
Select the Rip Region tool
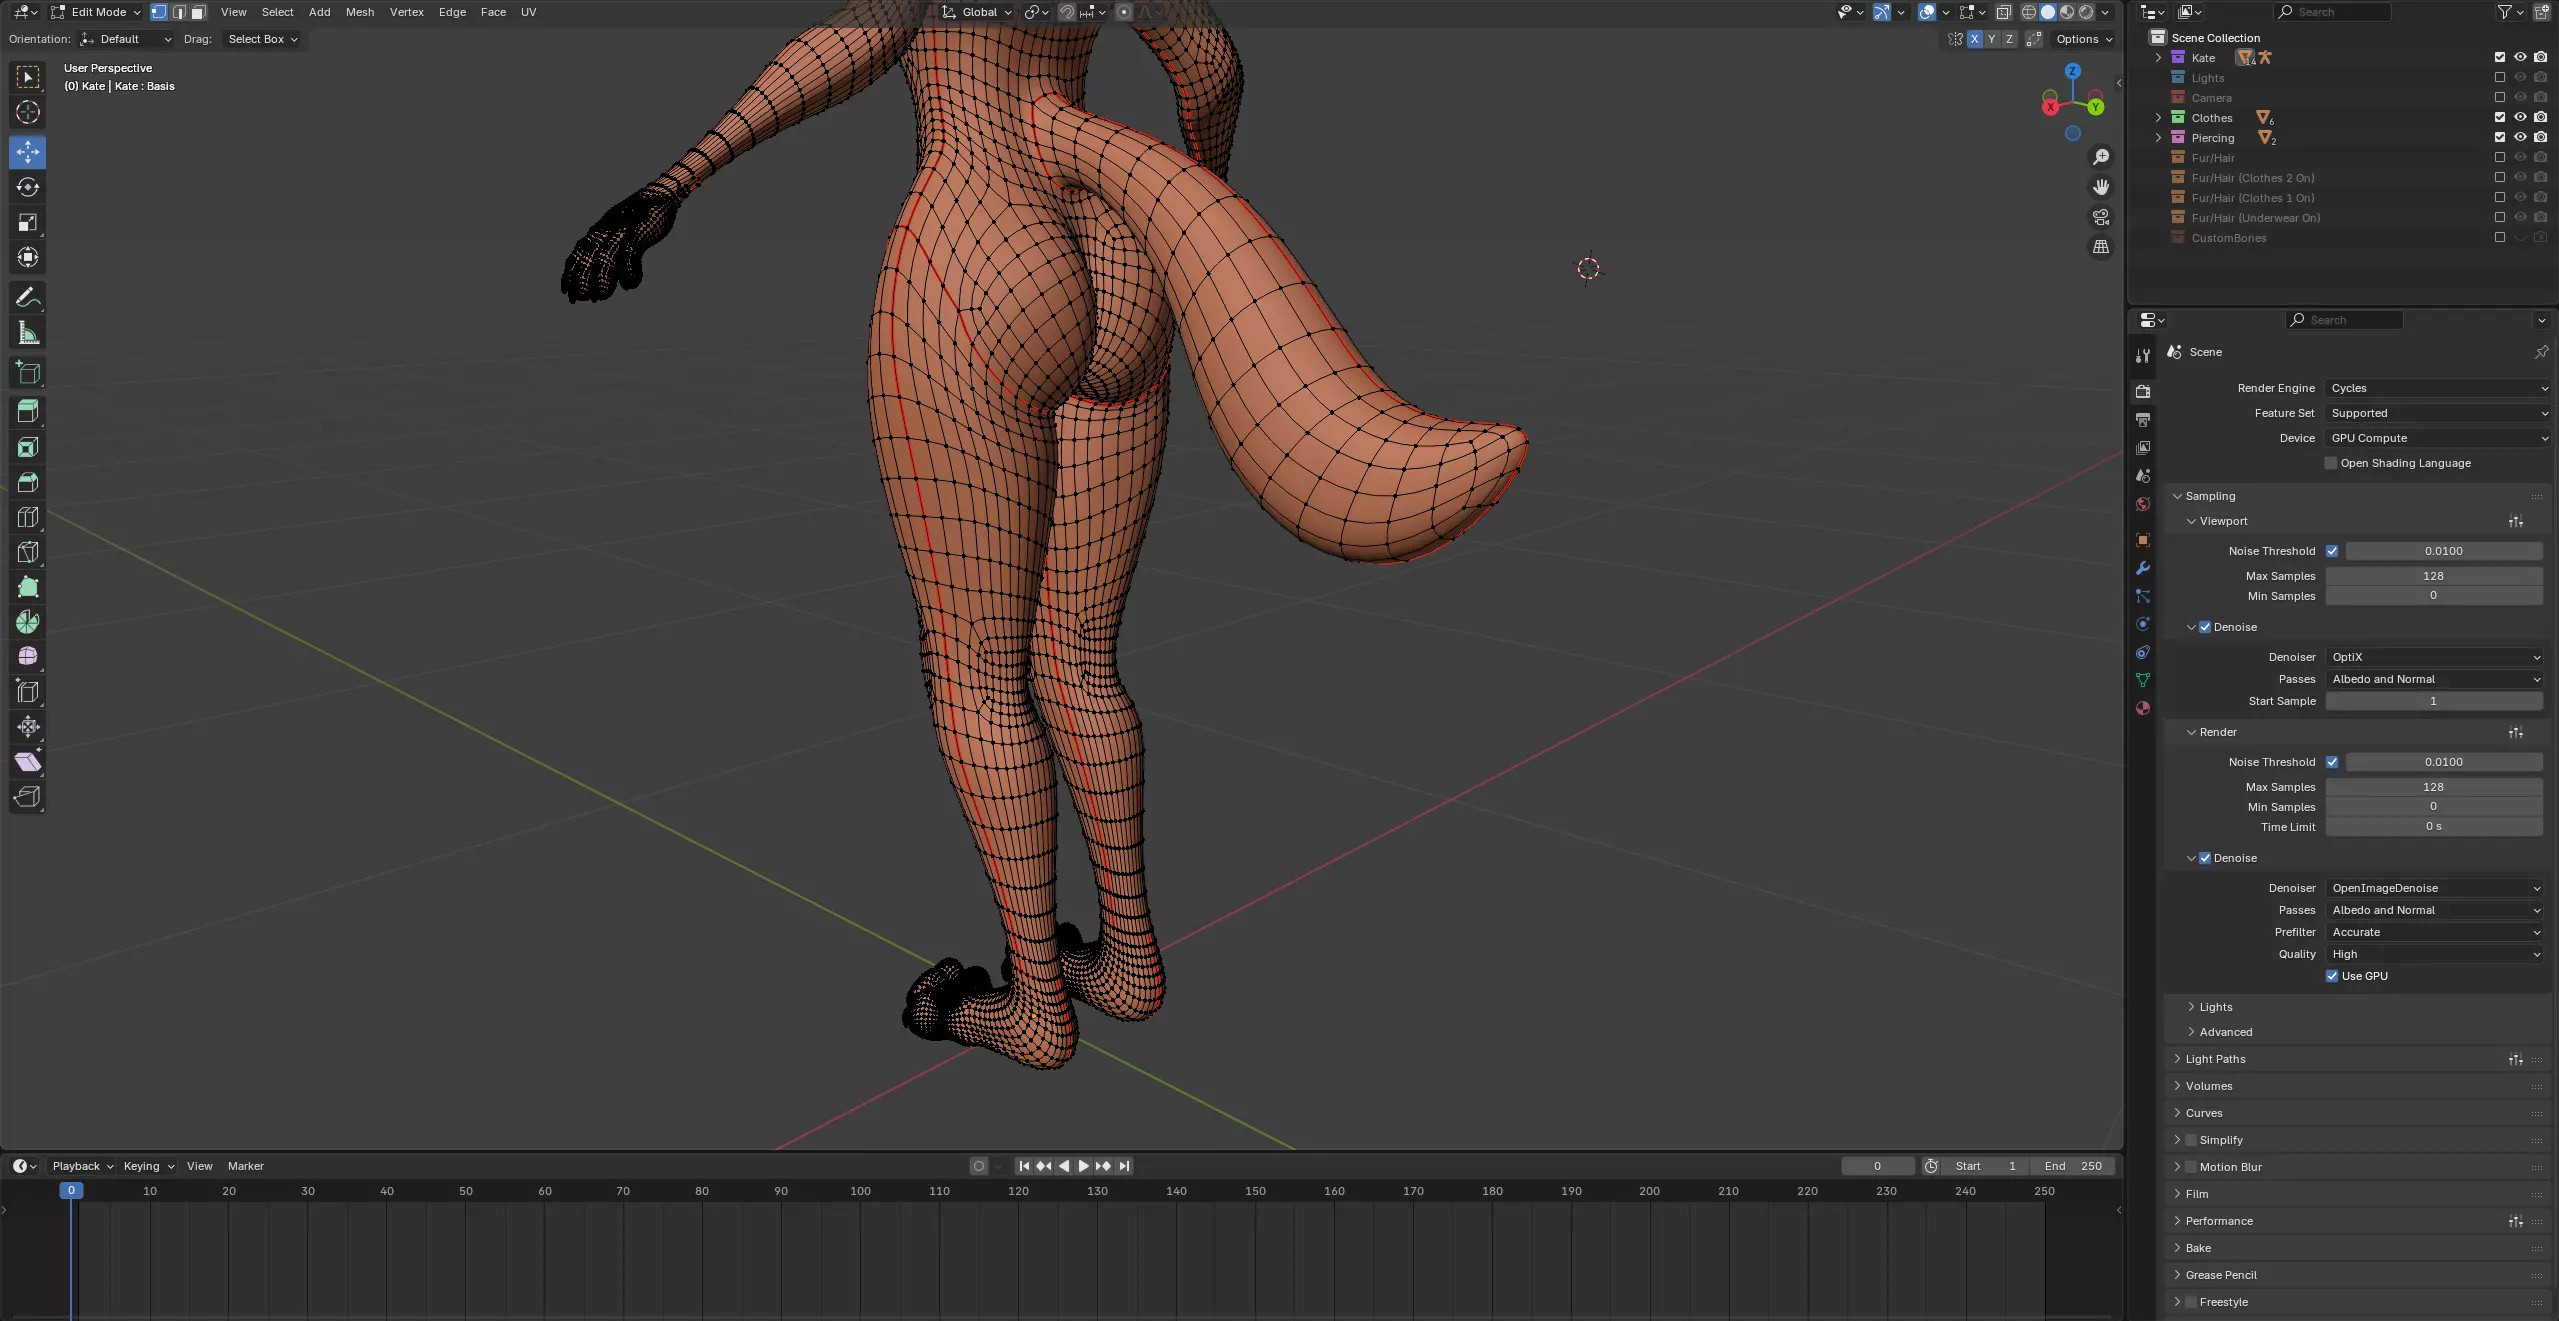point(28,797)
